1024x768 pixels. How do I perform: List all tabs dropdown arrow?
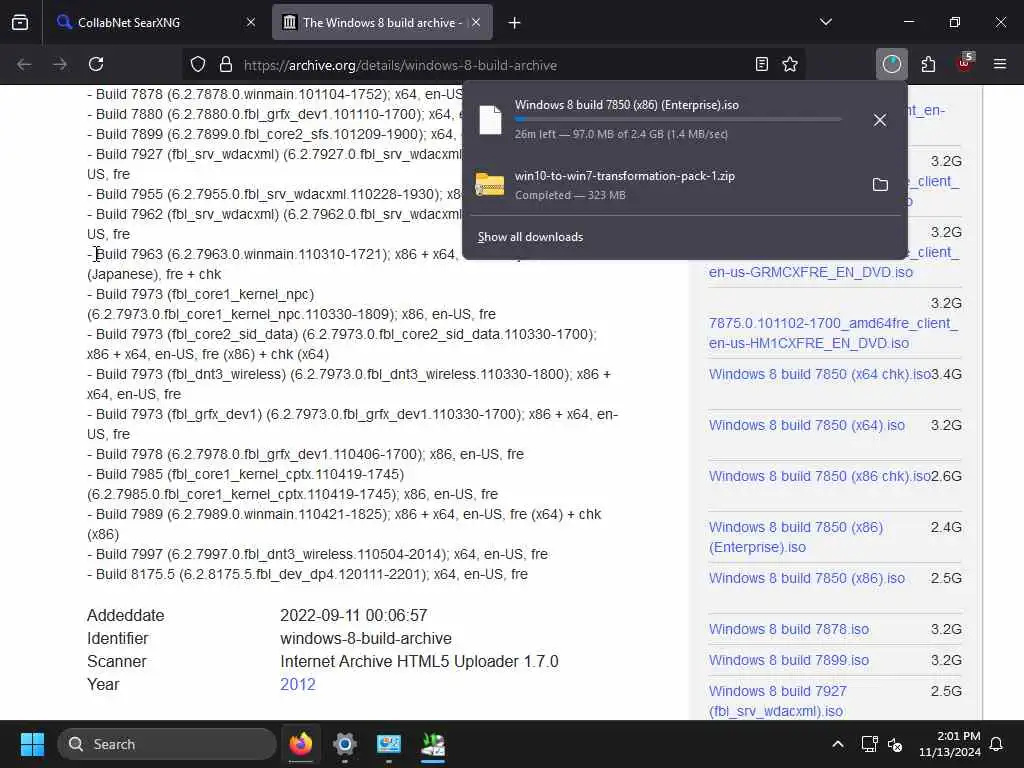[825, 22]
